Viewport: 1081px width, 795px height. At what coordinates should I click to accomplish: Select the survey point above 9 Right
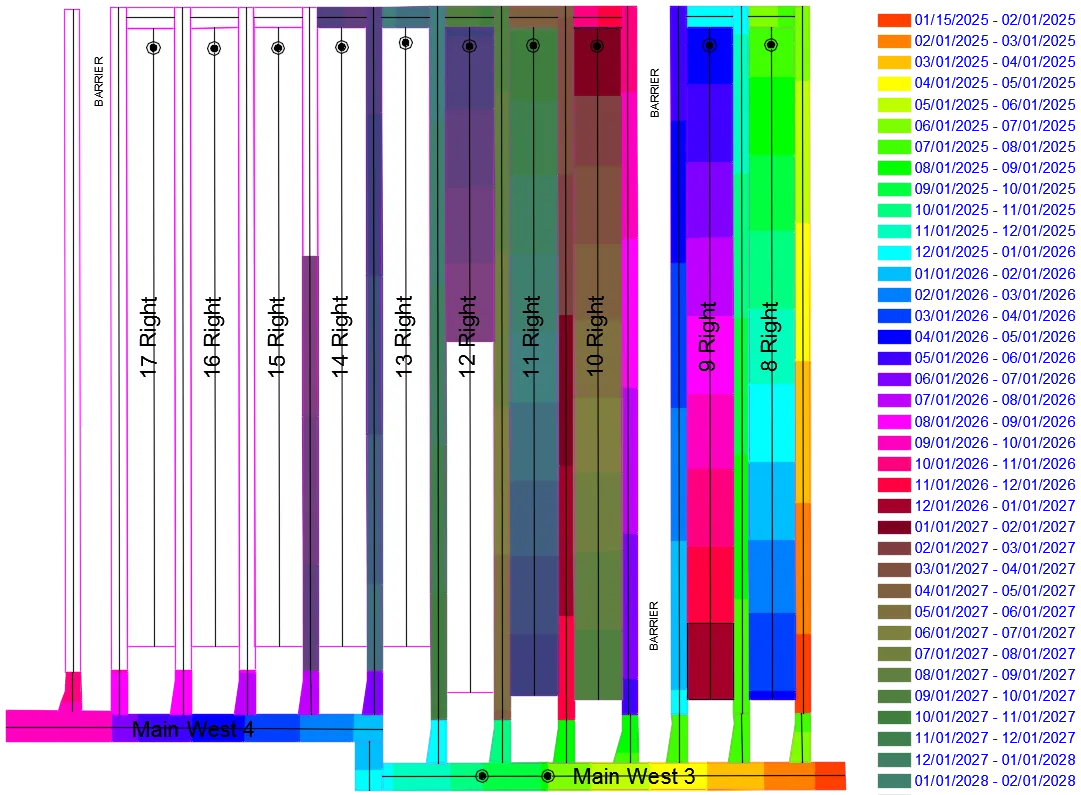tap(711, 46)
